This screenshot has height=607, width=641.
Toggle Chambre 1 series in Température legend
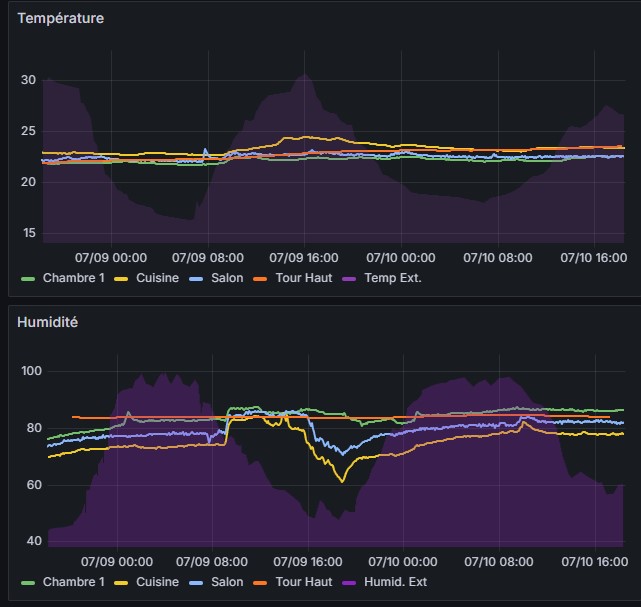[74, 278]
